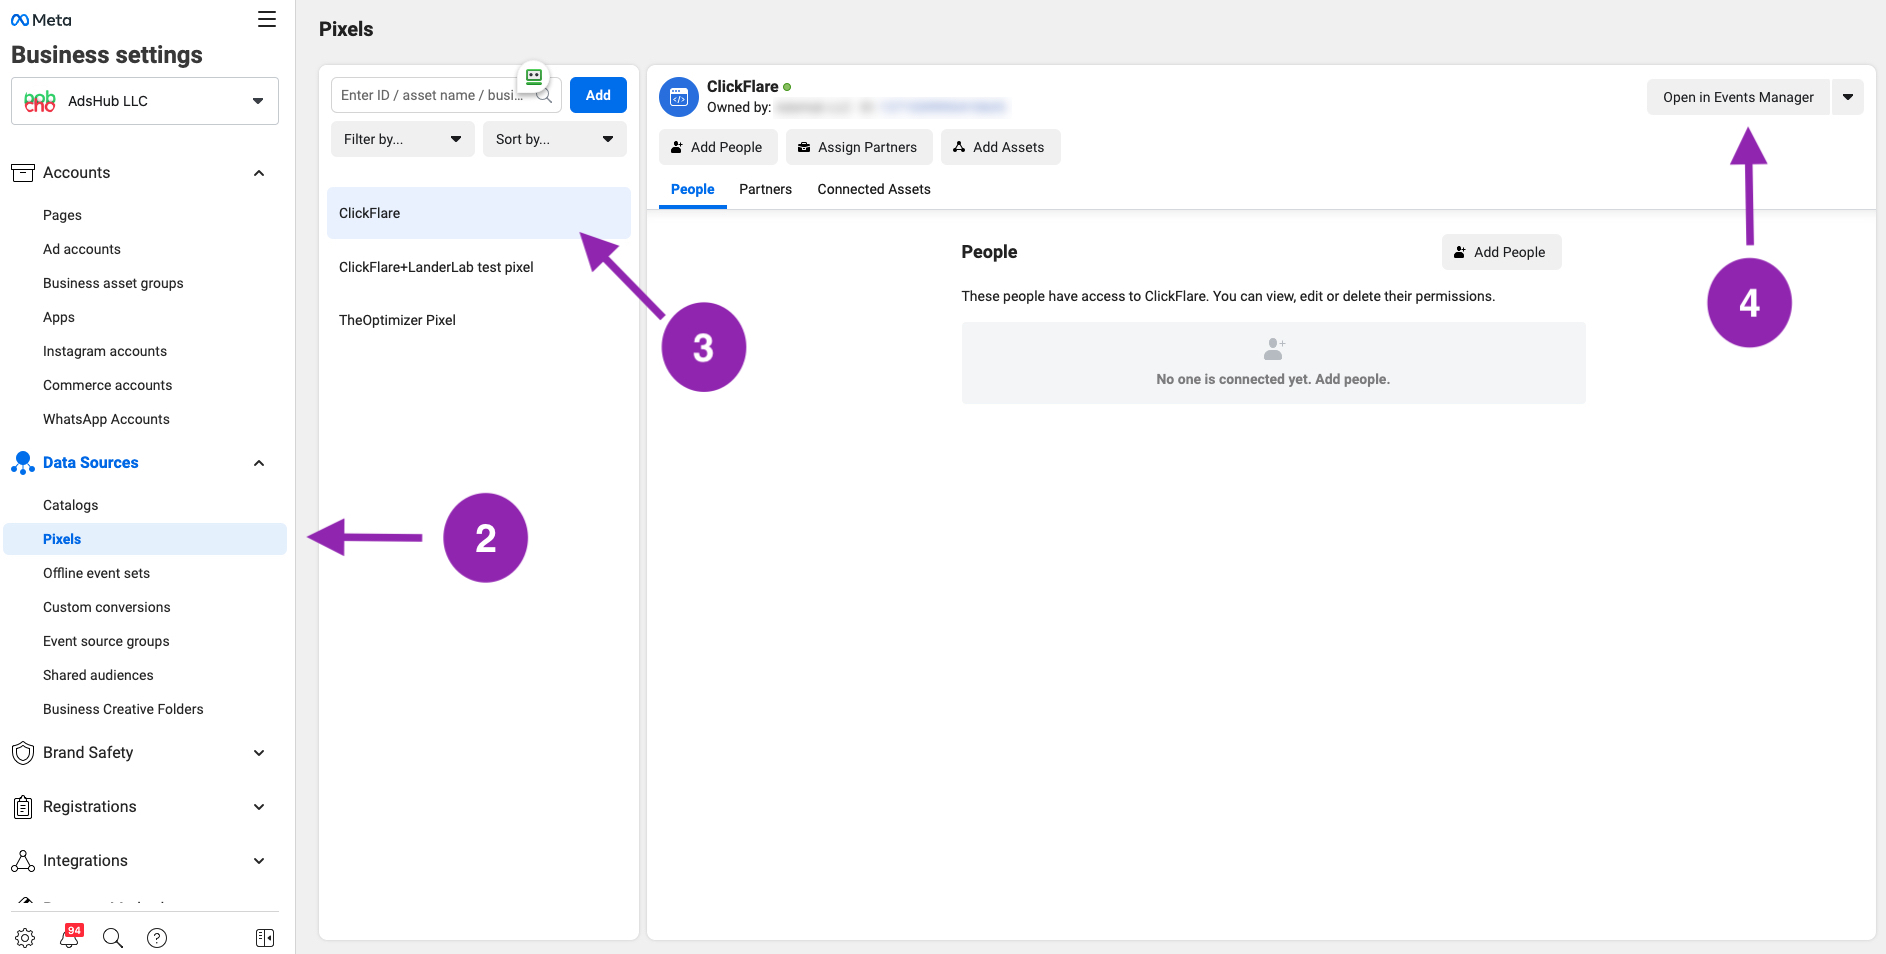Open the AdsHub LLC business selector dropdown
The image size is (1886, 954).
pyautogui.click(x=145, y=101)
